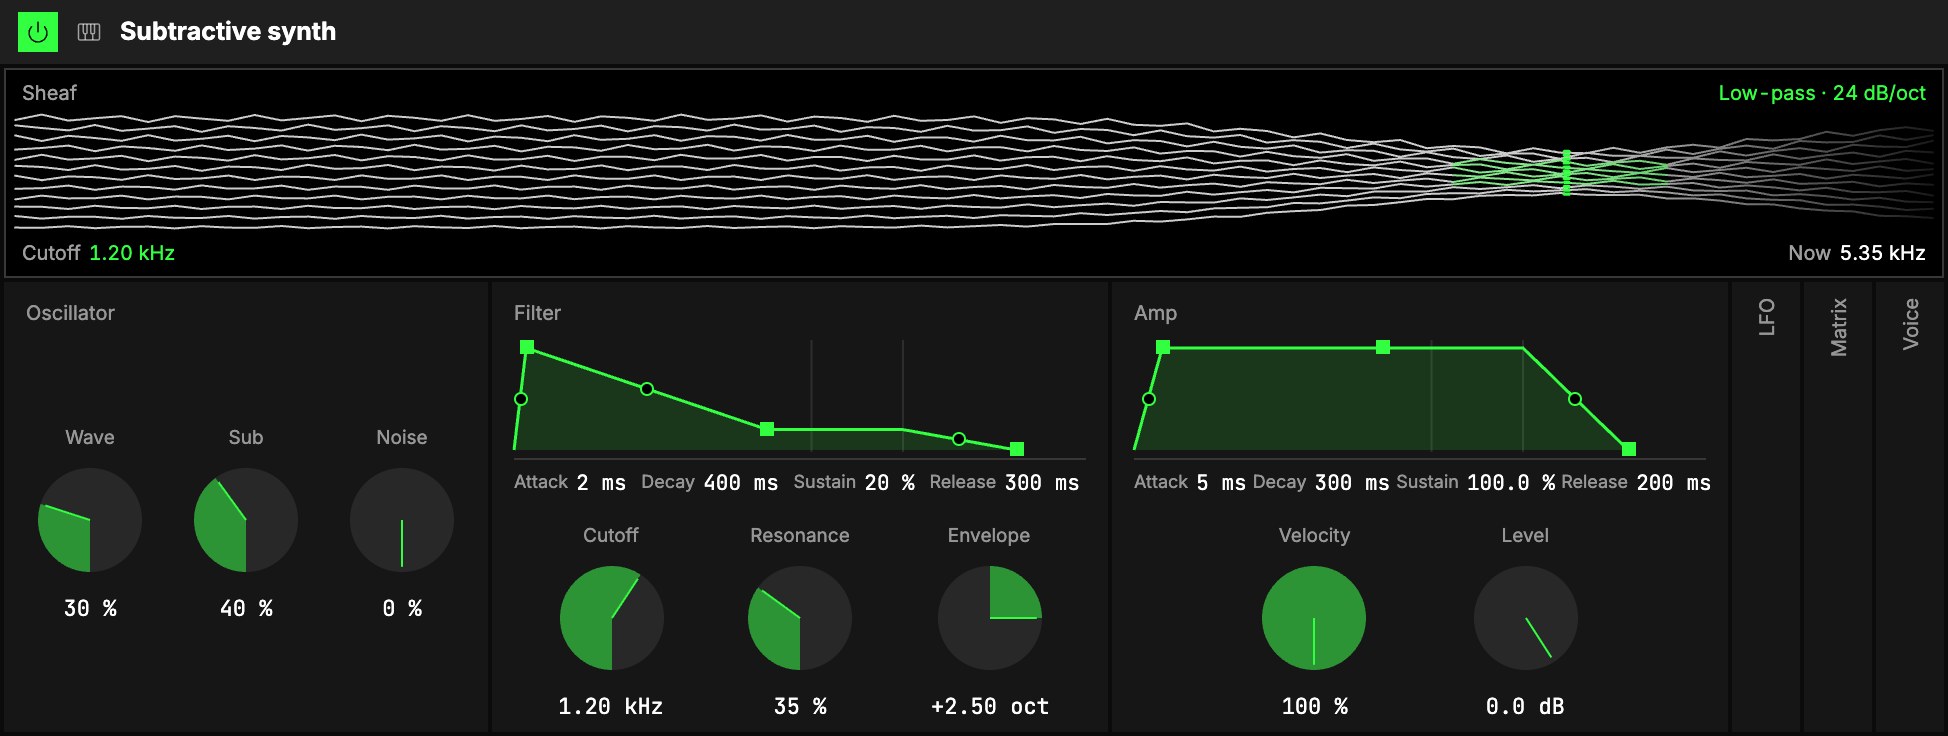Click the "Subtractive synth" title
1948x736 pixels.
pyautogui.click(x=228, y=32)
